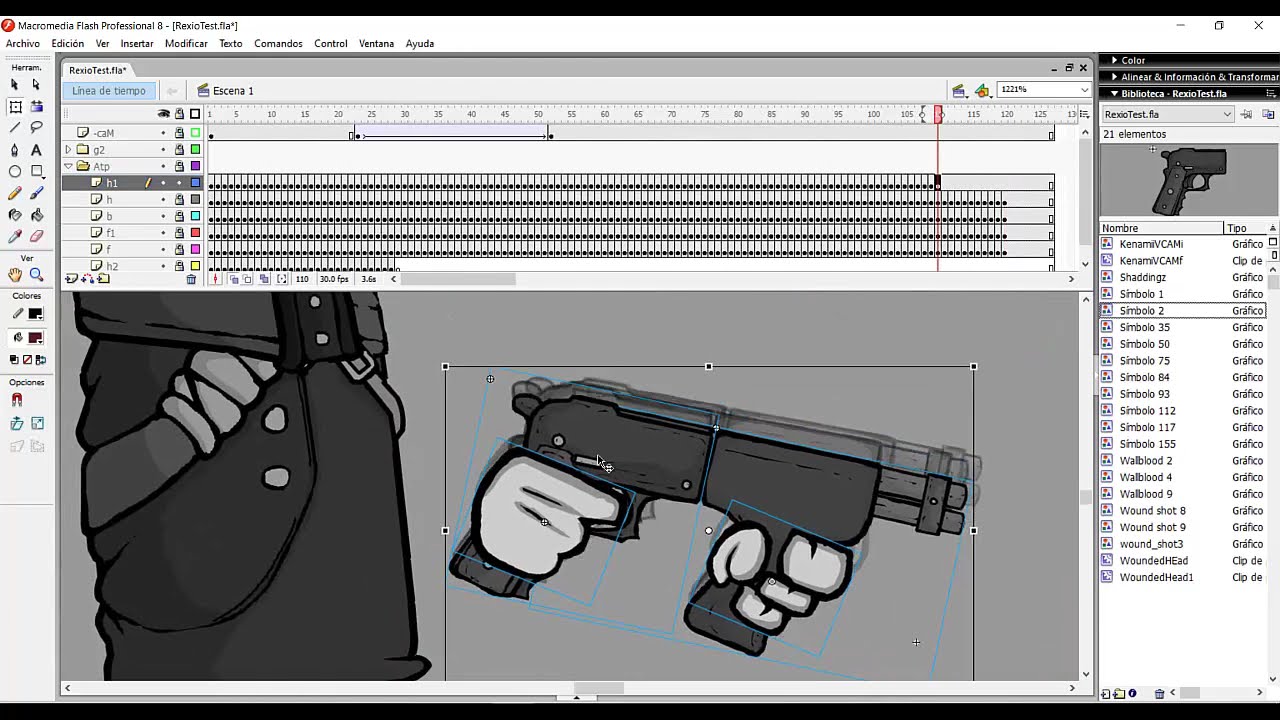Open the Modificar menu

pyautogui.click(x=186, y=44)
